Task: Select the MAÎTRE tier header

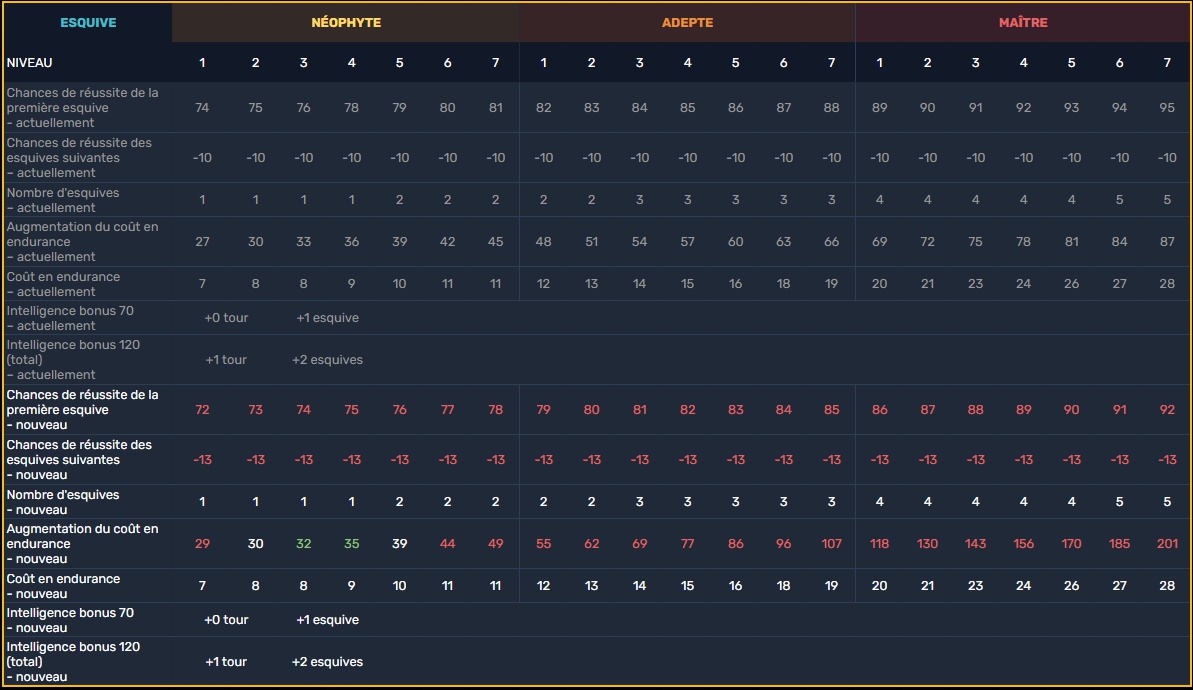Action: coord(1023,23)
